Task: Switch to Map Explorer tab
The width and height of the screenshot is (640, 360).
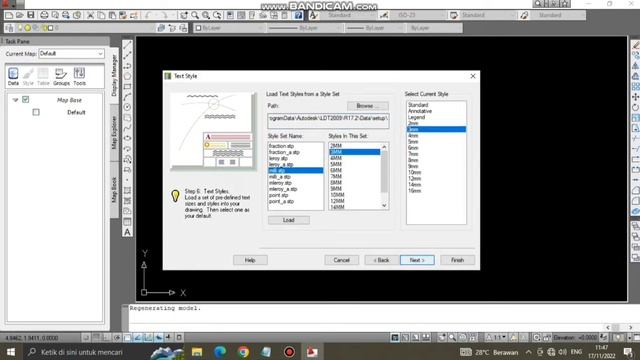Action: coord(114,132)
